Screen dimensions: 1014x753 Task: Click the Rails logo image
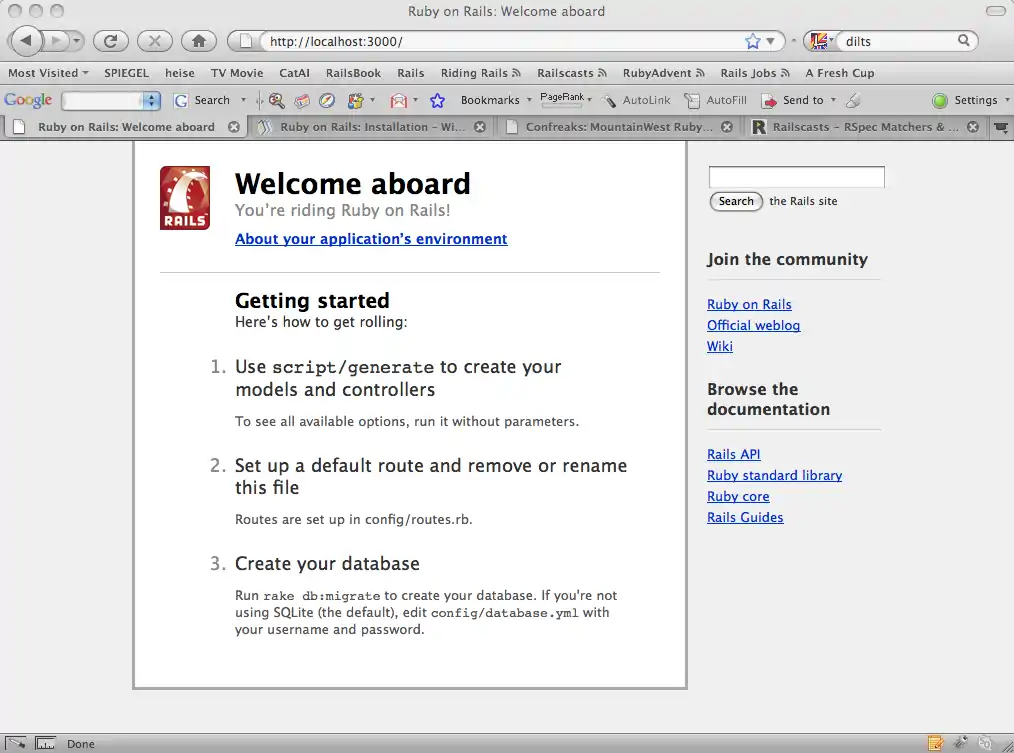pyautogui.click(x=185, y=198)
